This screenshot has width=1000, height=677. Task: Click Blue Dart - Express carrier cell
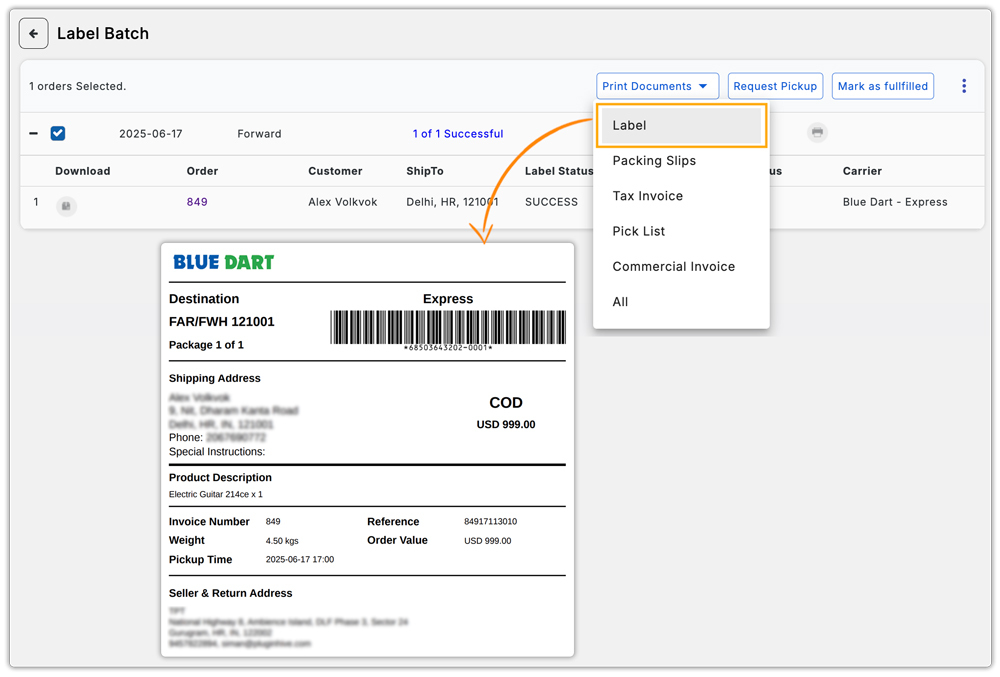tap(895, 202)
